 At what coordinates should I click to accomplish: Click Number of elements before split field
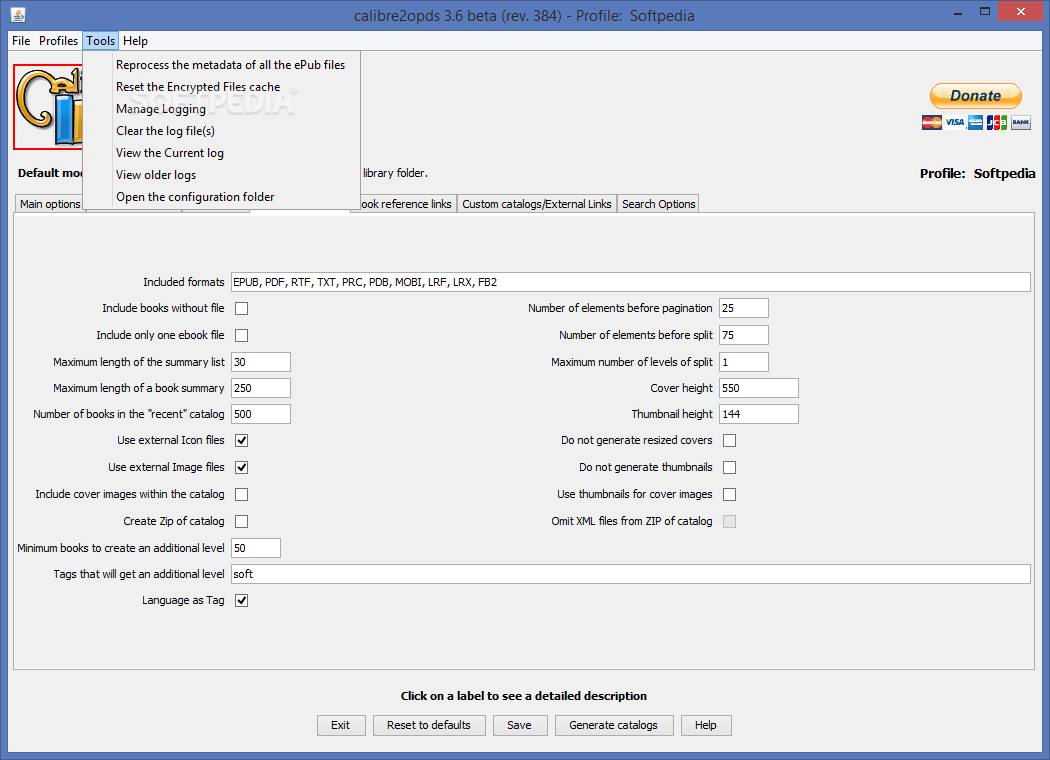pyautogui.click(x=743, y=335)
